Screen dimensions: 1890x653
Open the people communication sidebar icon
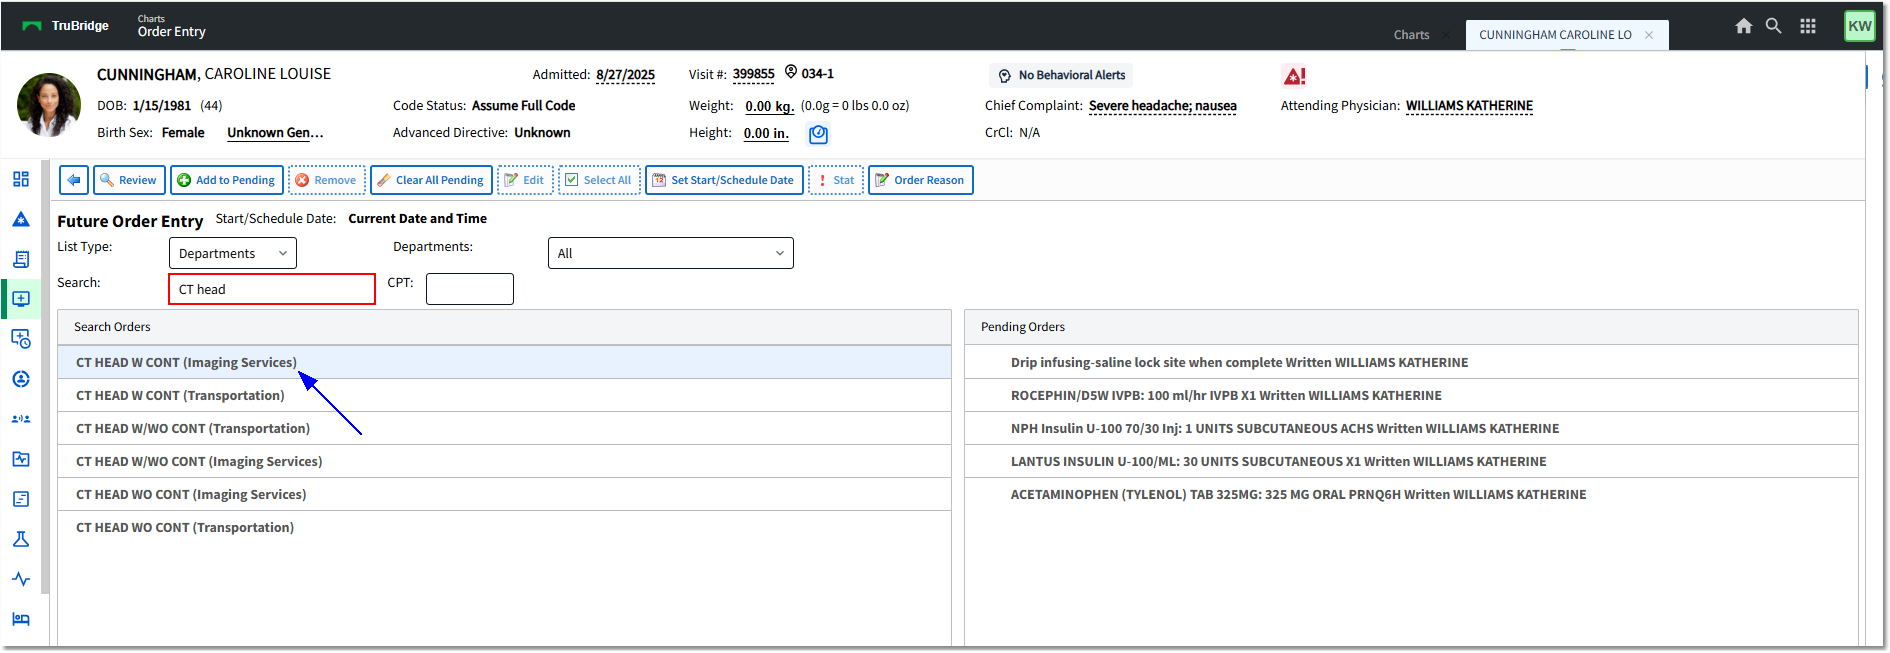(x=21, y=419)
